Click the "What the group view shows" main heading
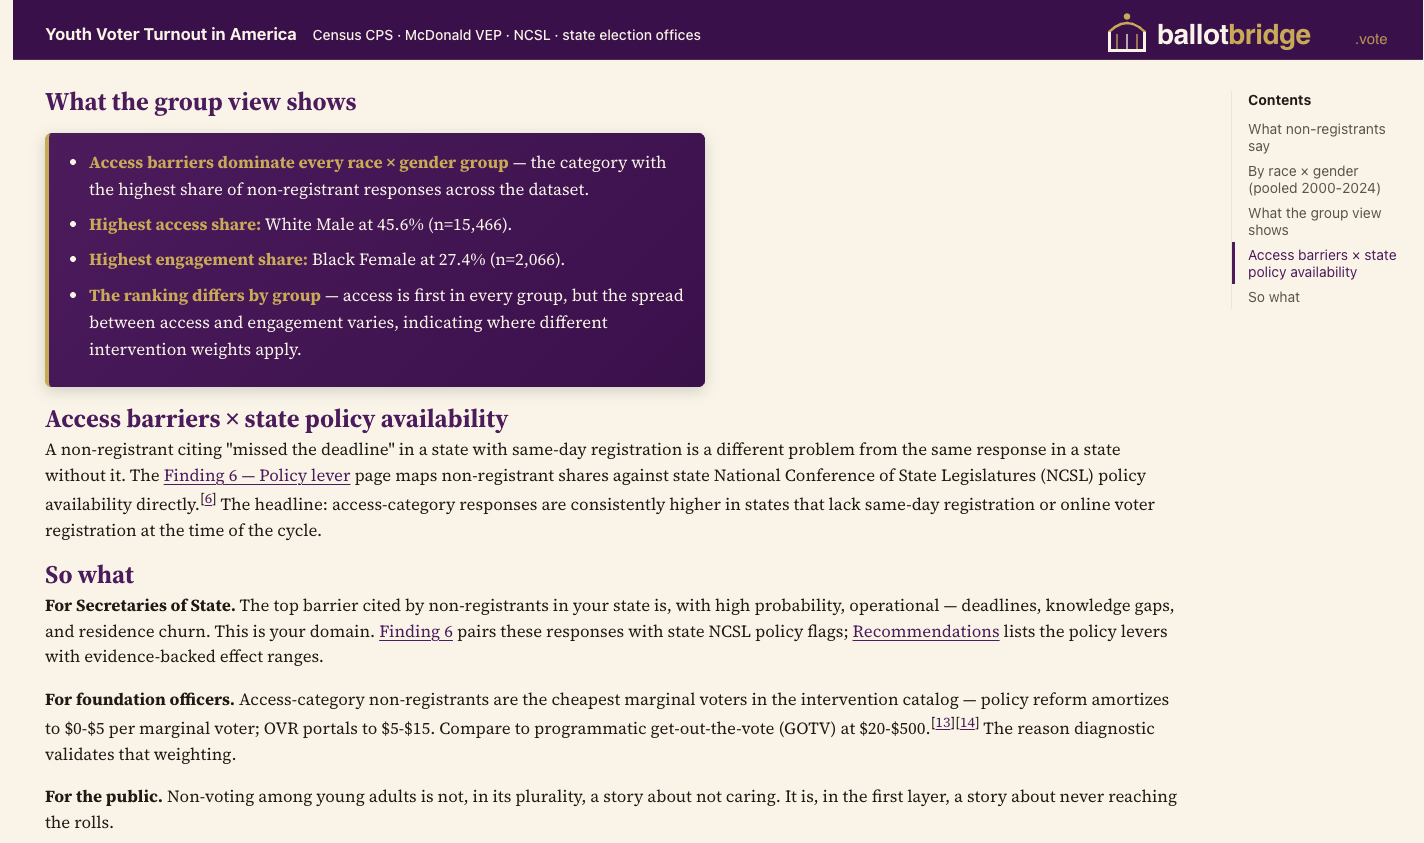 click(x=200, y=102)
